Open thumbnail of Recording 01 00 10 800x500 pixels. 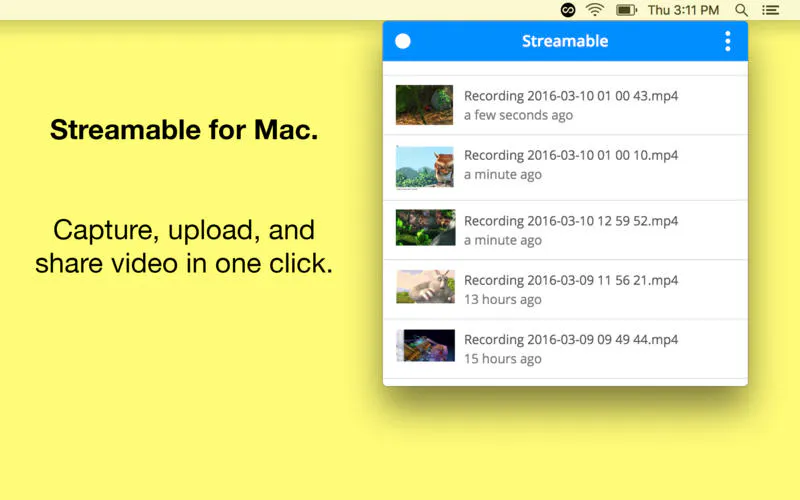[x=424, y=167]
